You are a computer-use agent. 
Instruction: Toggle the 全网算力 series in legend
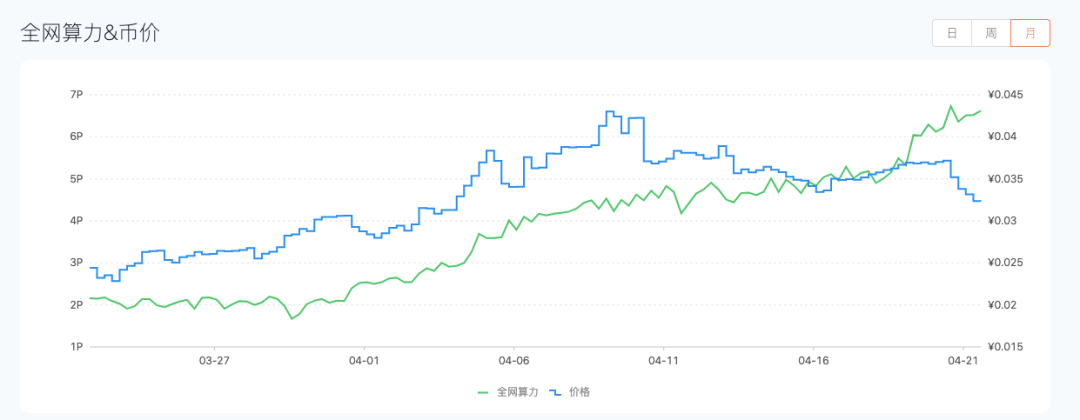coord(517,392)
